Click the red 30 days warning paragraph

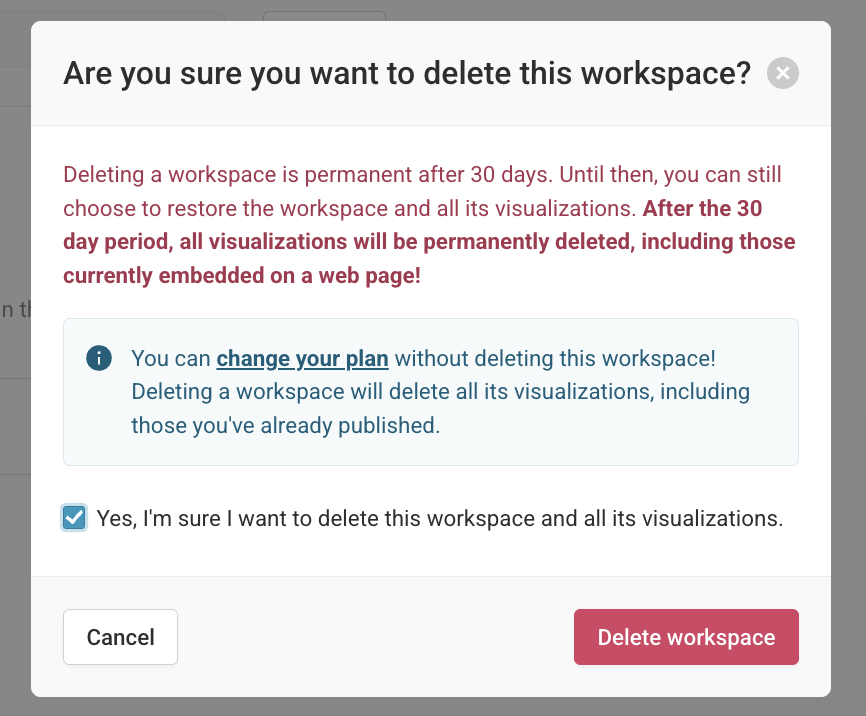(429, 225)
